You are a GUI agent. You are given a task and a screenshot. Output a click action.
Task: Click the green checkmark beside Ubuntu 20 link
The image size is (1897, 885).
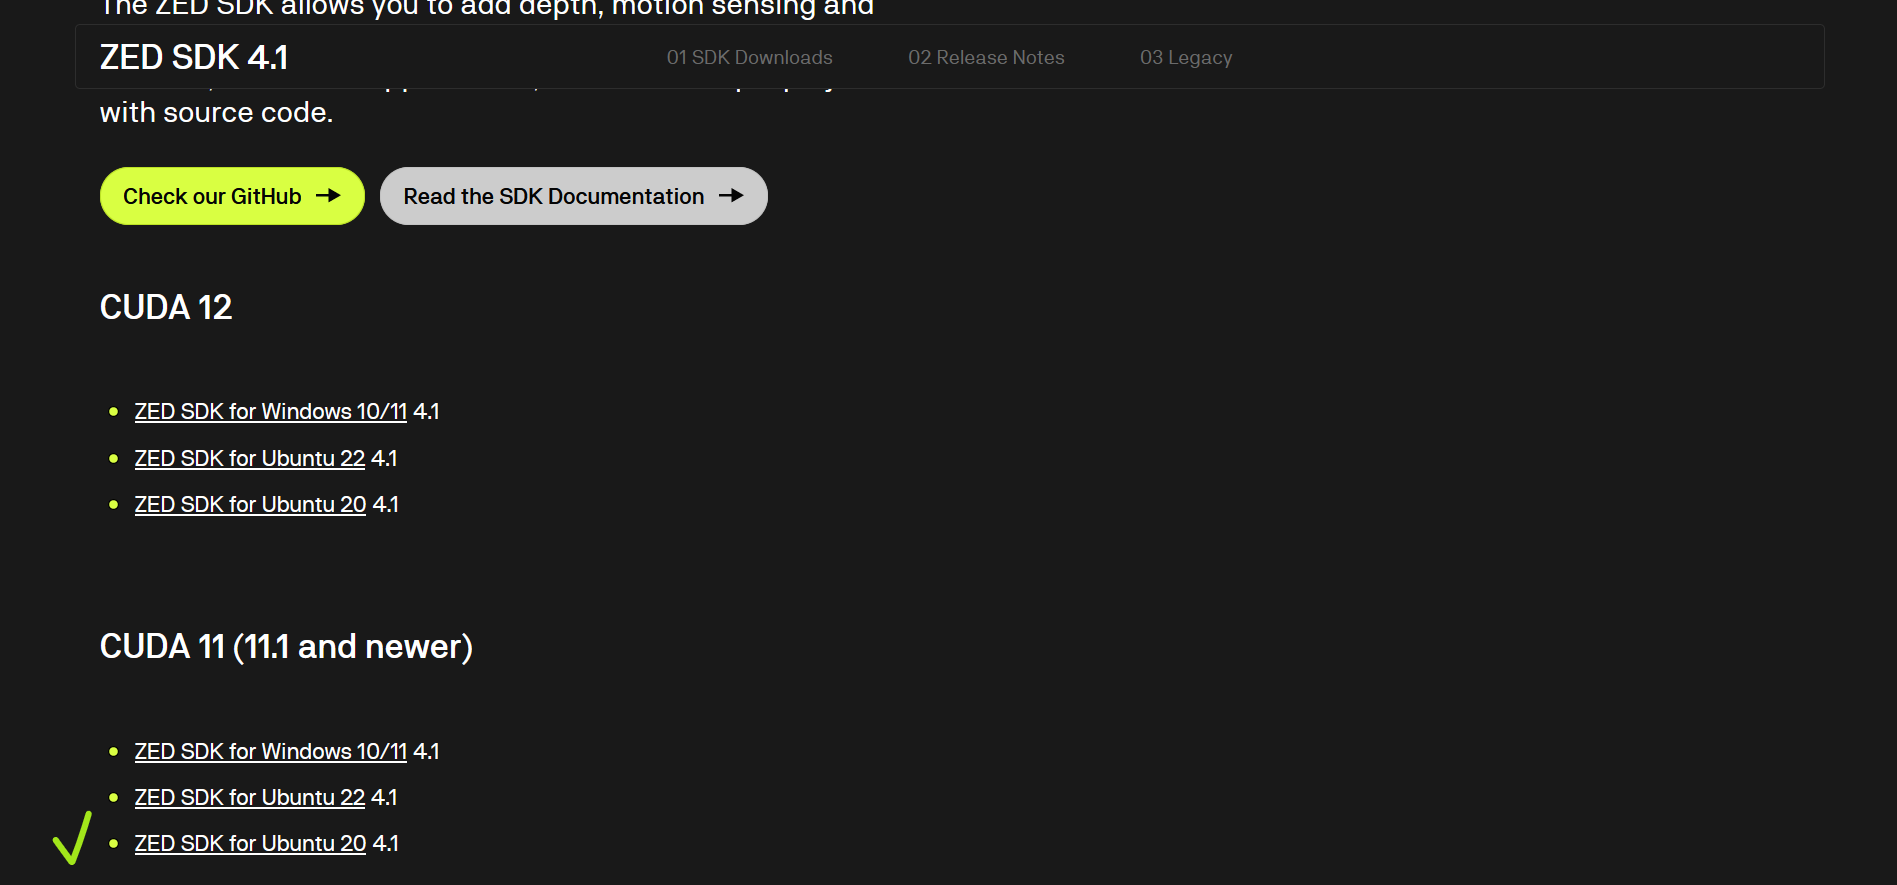point(72,838)
